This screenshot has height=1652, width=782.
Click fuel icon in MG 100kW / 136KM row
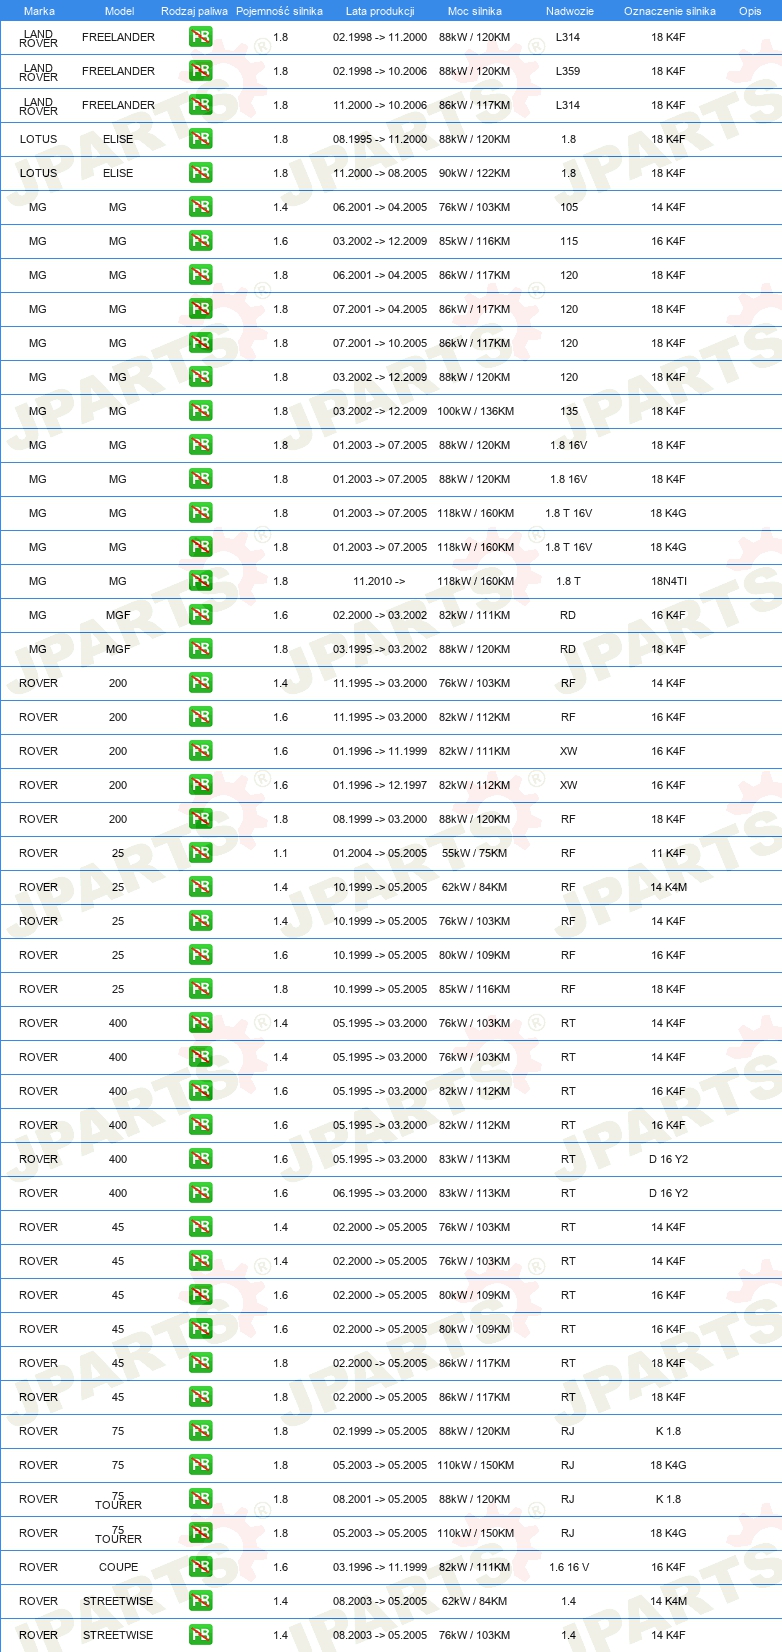pos(201,411)
